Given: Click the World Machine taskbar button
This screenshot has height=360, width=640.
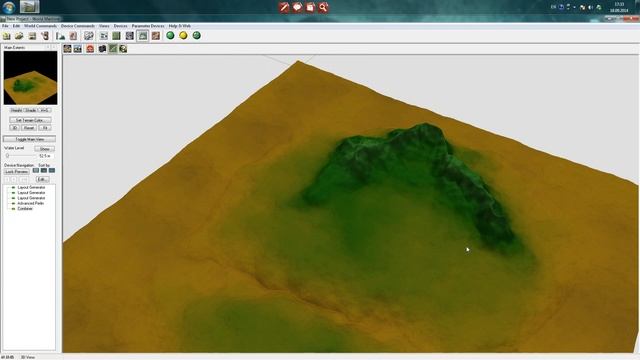Looking at the screenshot, I should pyautogui.click(x=30, y=7).
